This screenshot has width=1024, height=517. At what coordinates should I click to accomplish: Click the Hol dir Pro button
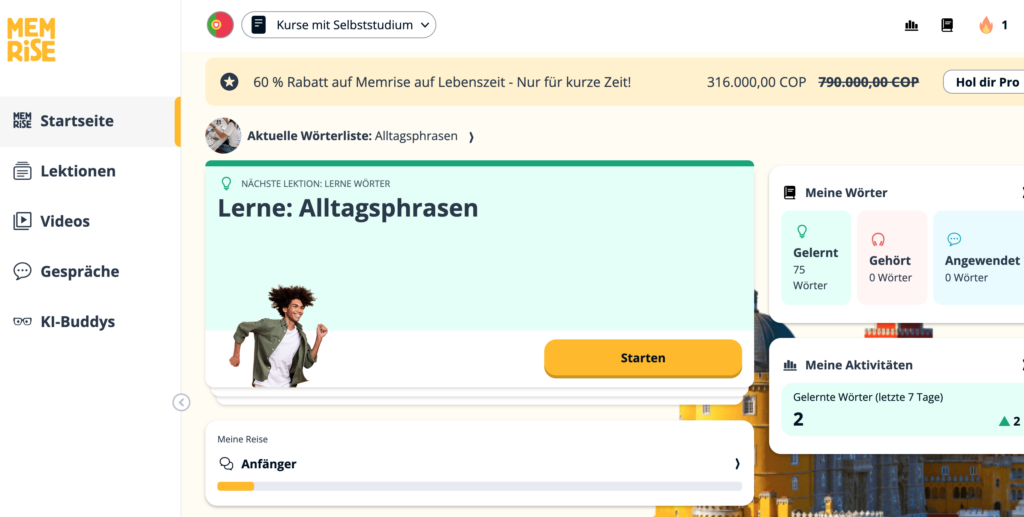click(984, 82)
